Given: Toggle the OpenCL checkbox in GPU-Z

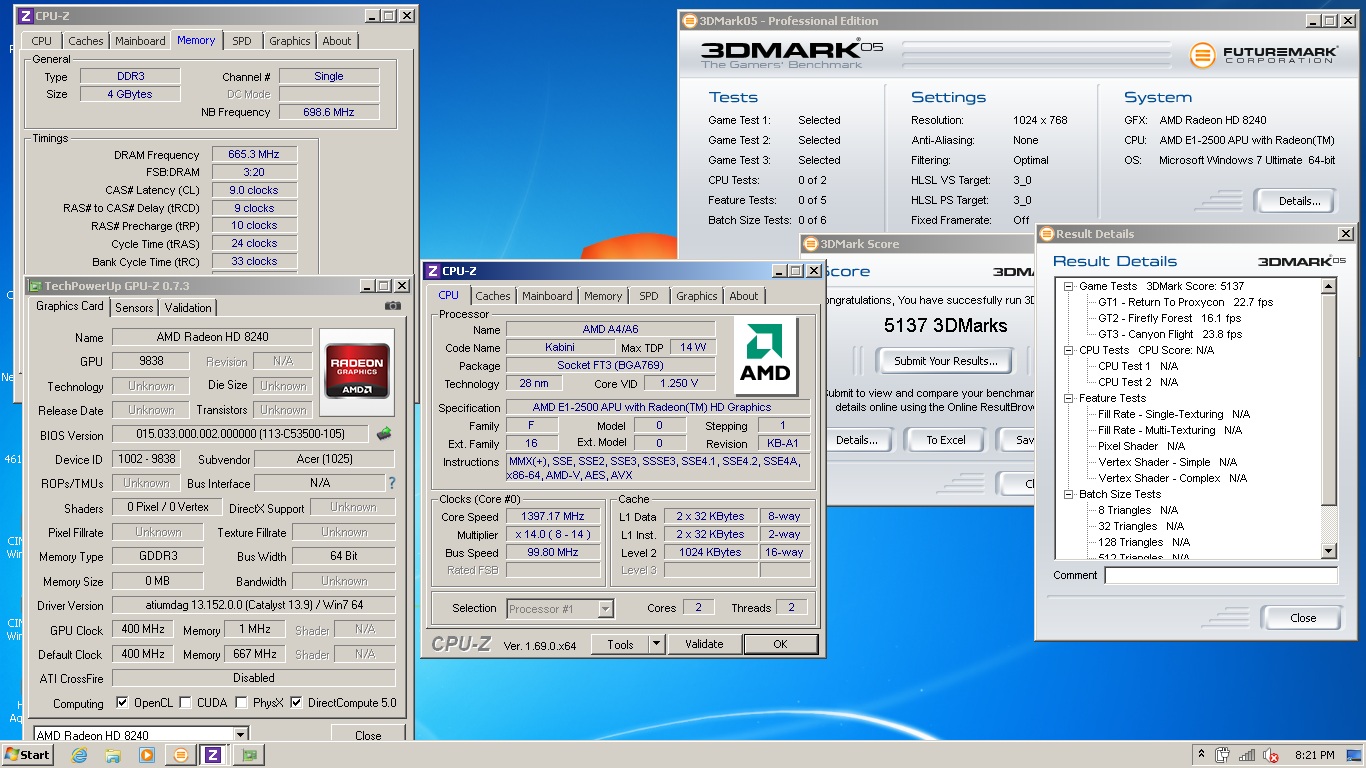Looking at the screenshot, I should pos(122,703).
